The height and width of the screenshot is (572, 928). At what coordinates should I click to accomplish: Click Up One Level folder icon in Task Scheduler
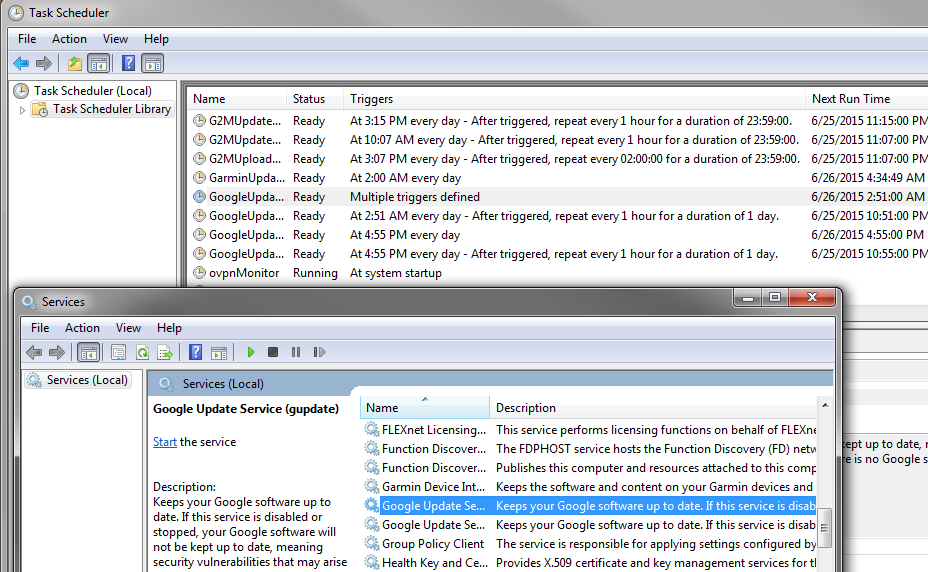75,63
